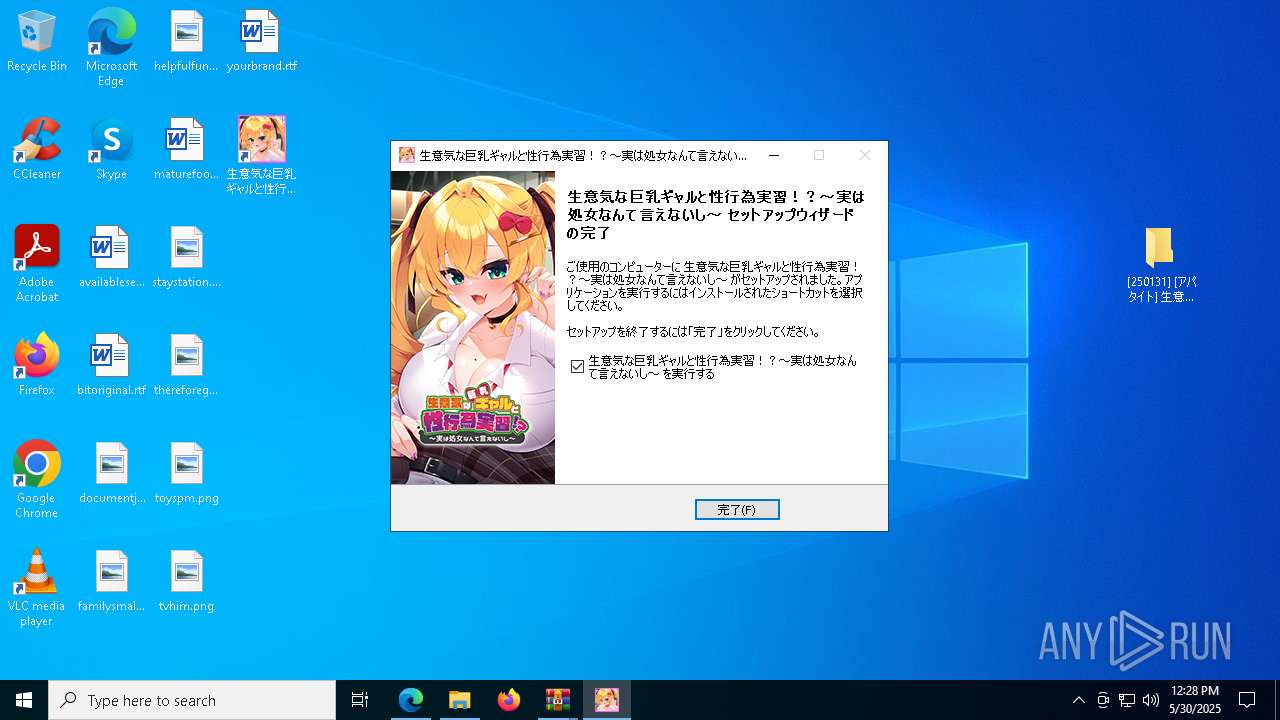Open network status tray icon
Image resolution: width=1280 pixels, height=720 pixels.
(x=1127, y=700)
